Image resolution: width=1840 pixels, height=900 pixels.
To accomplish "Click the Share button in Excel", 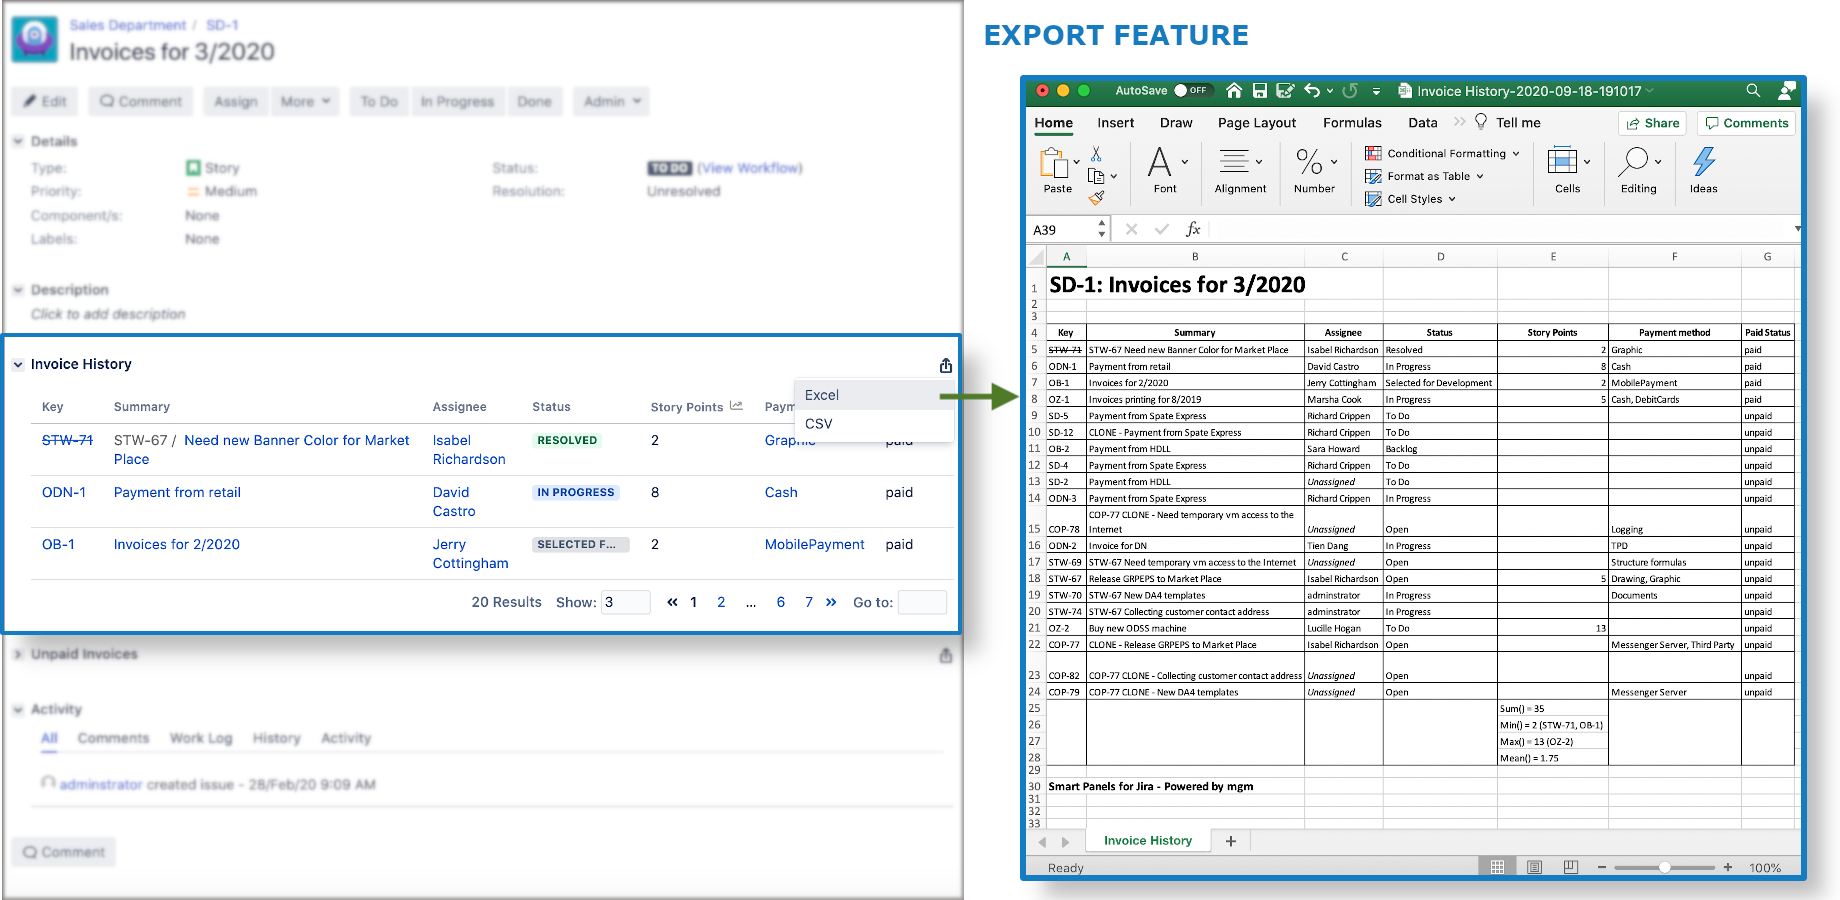I will pyautogui.click(x=1652, y=123).
